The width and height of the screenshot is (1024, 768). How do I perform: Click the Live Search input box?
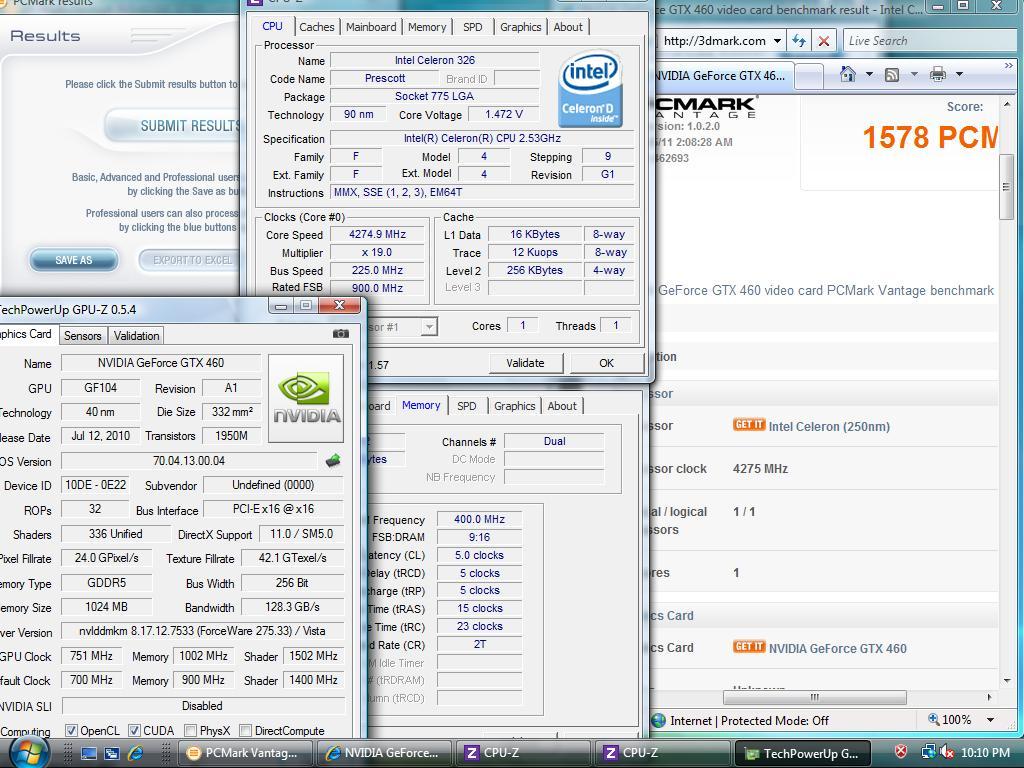(929, 40)
